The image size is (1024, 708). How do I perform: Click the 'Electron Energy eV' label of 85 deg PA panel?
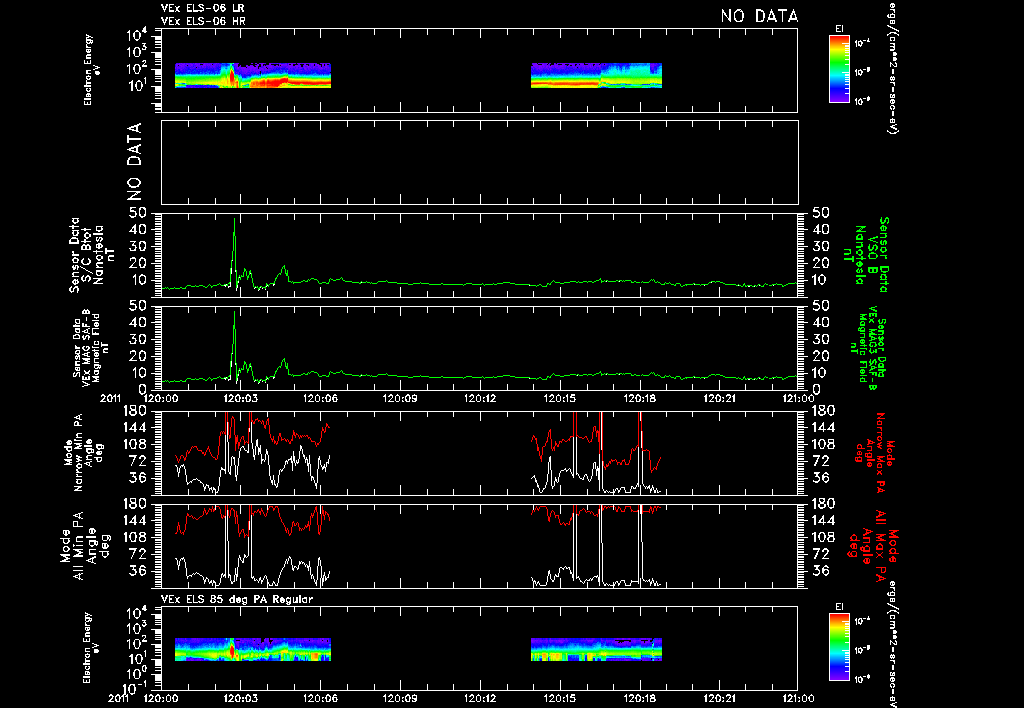(92, 648)
